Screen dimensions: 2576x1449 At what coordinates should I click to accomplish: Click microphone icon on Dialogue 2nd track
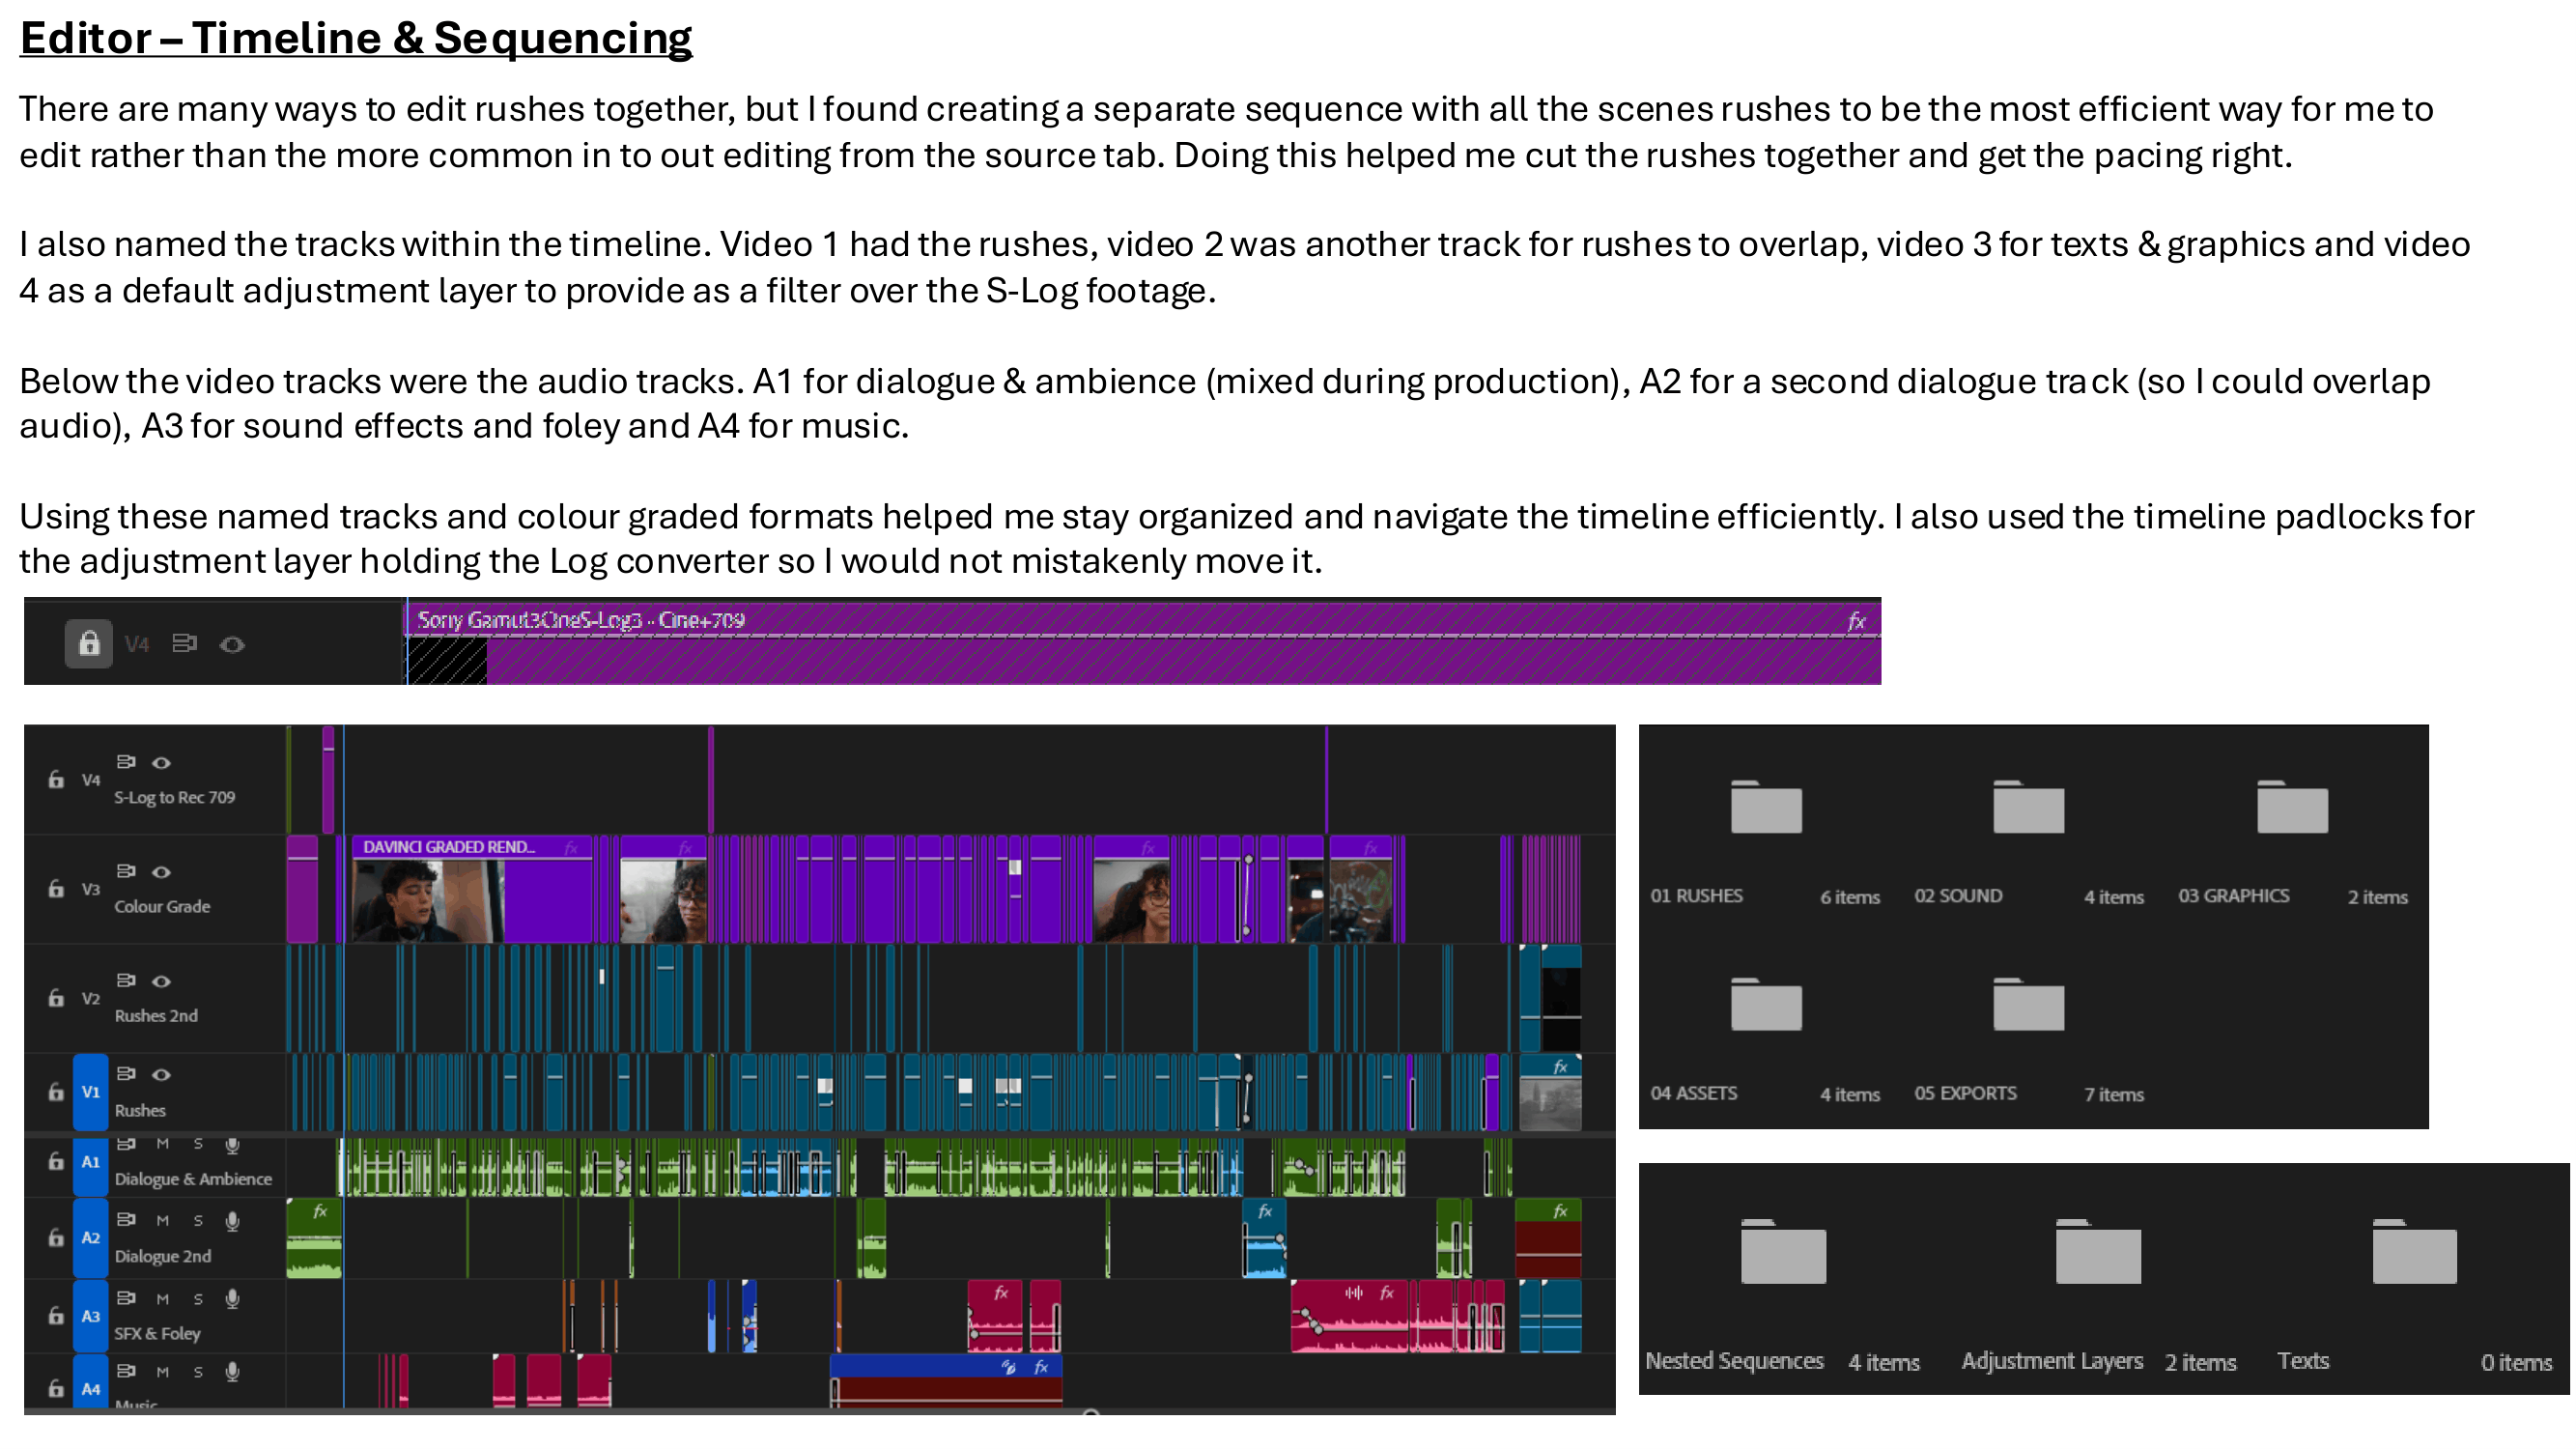click(232, 1220)
